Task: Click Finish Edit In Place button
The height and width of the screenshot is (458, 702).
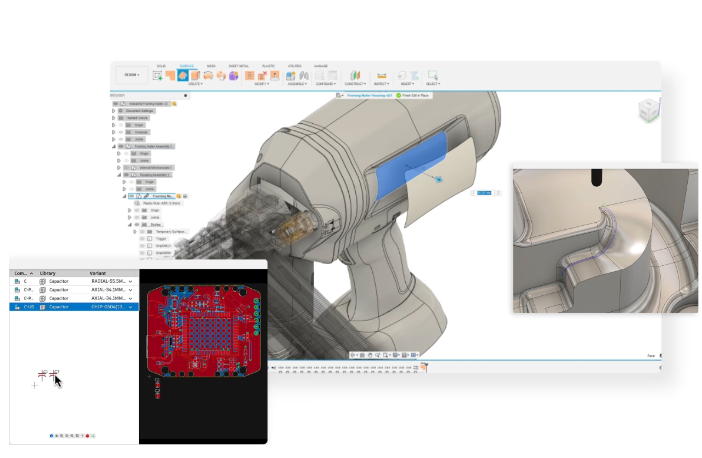Action: [x=415, y=95]
